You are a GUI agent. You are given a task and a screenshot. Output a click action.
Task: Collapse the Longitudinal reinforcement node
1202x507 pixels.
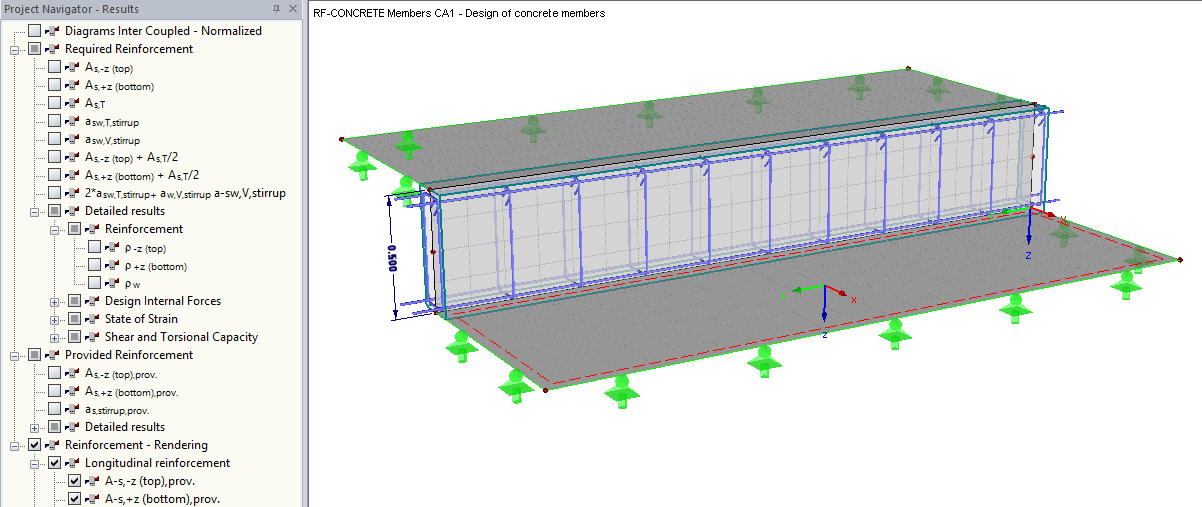(x=35, y=463)
